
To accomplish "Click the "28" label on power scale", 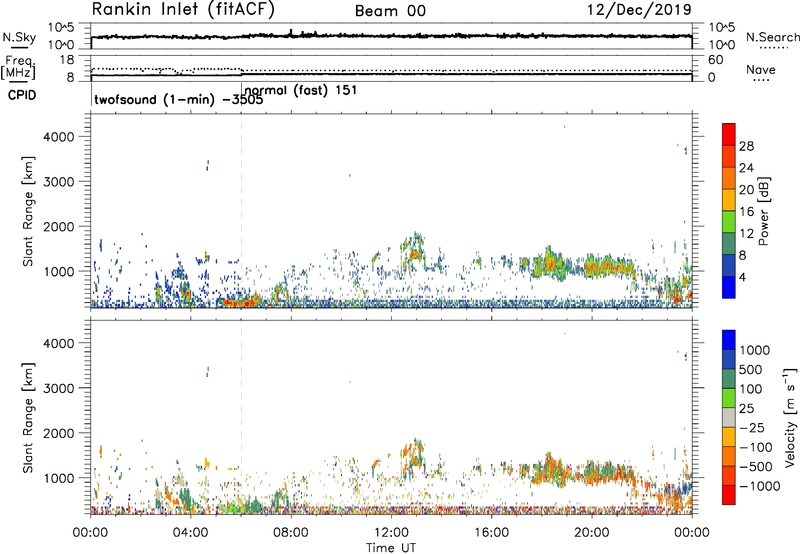I will coord(746,146).
